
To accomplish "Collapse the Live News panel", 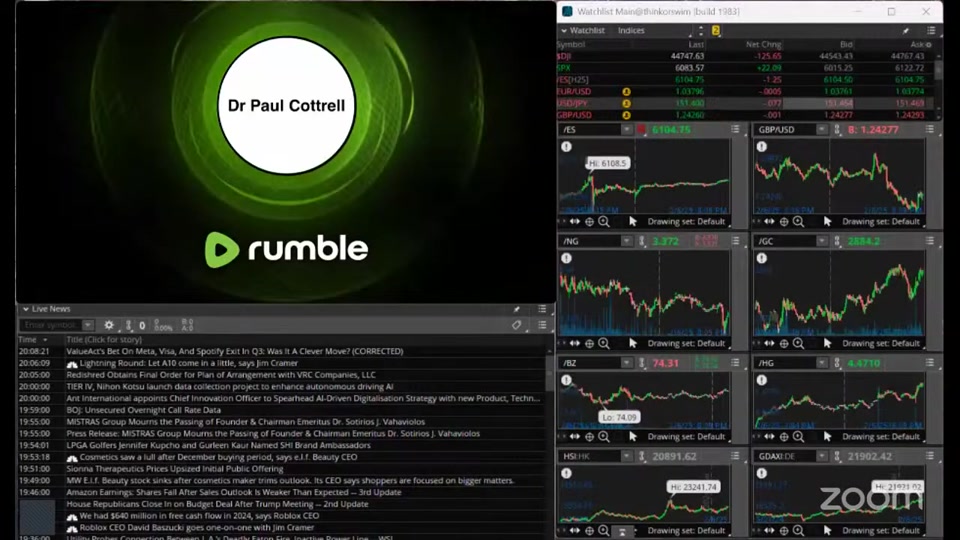I will [x=24, y=310].
